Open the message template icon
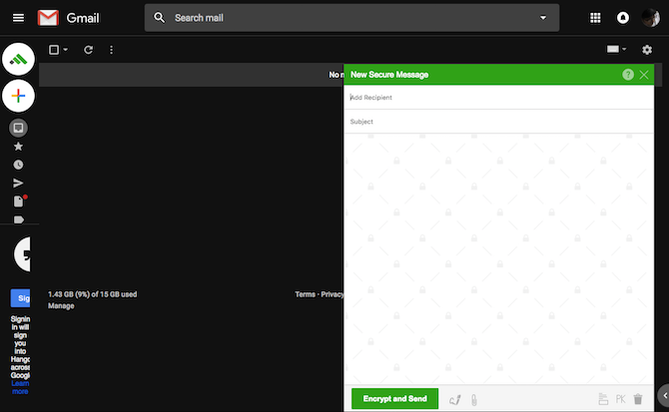This screenshot has width=669, height=412. [x=603, y=399]
